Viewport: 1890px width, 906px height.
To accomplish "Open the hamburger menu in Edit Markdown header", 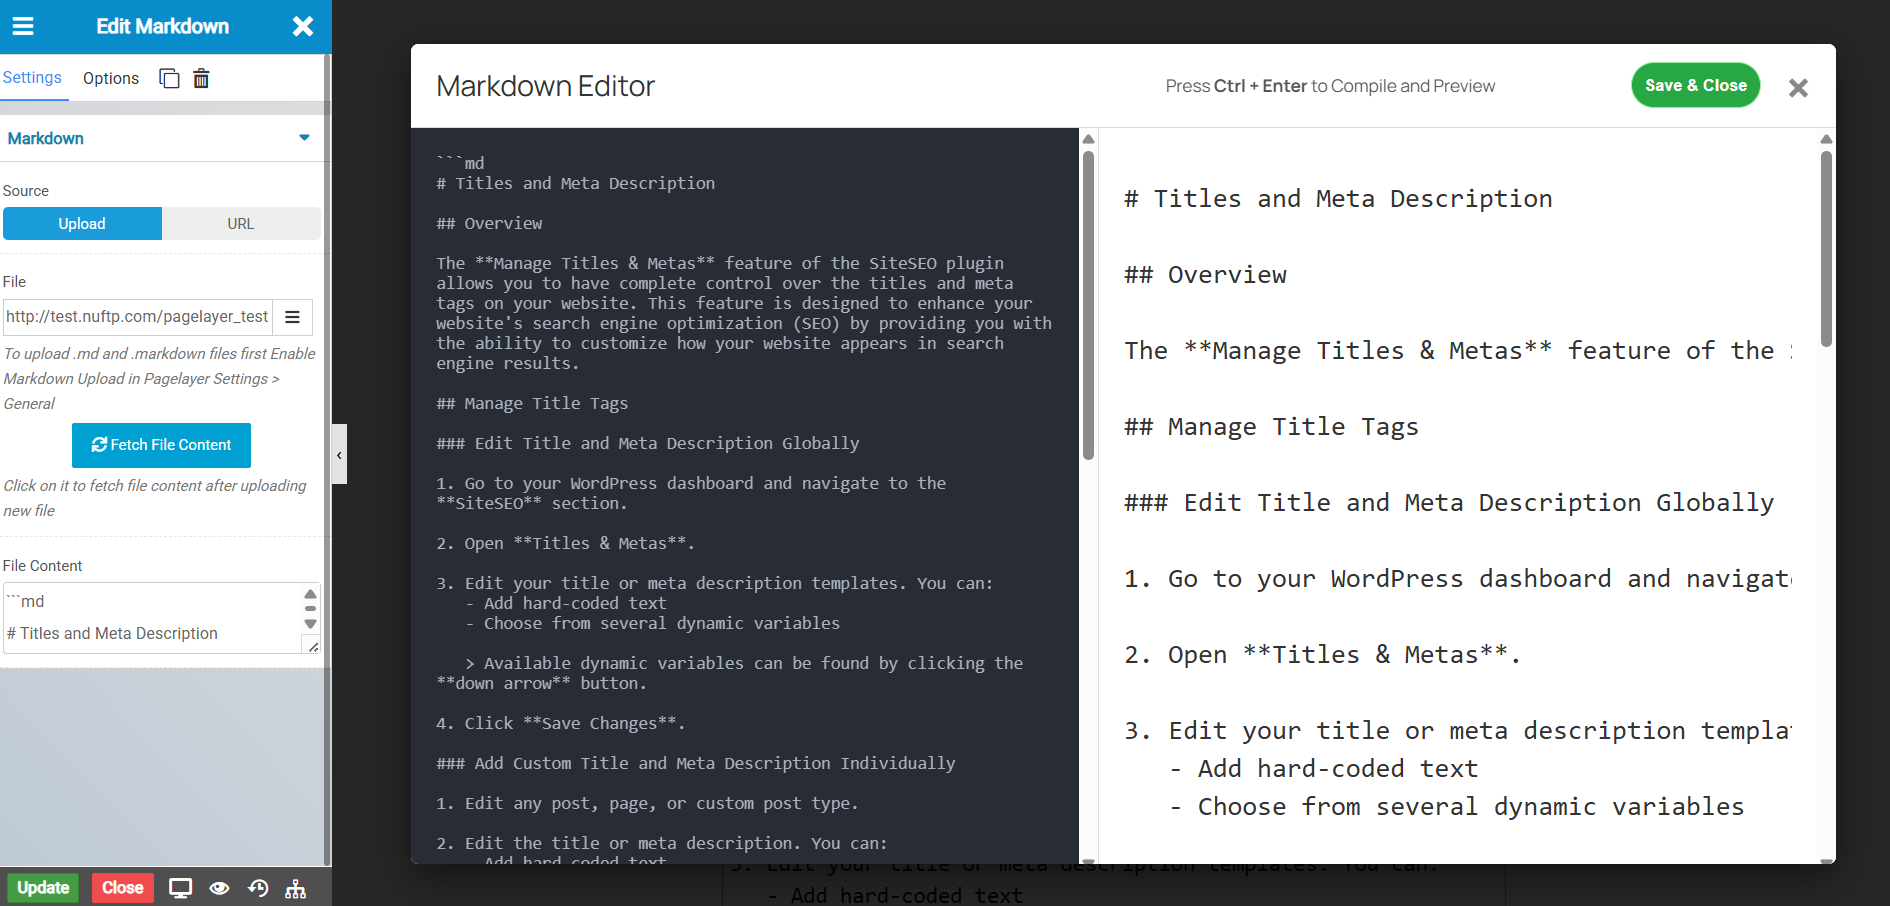I will pos(23,26).
